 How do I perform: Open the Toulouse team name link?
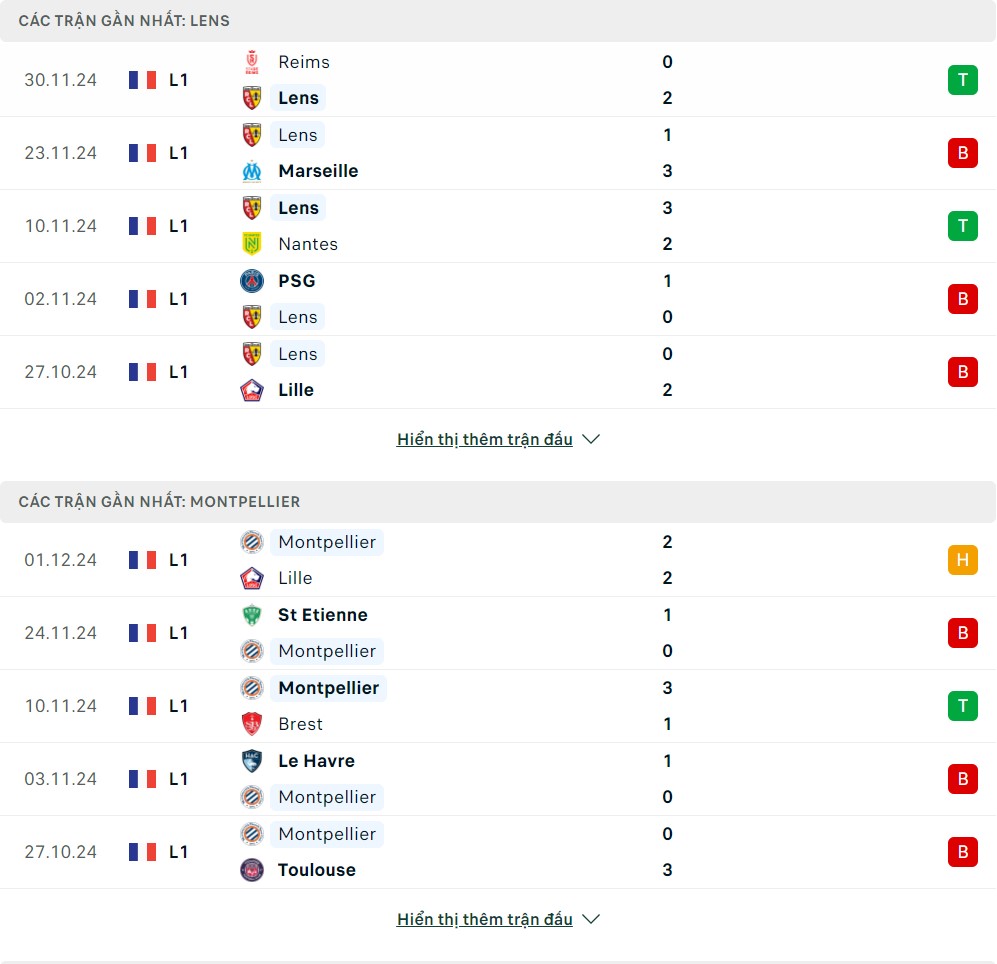(317, 870)
